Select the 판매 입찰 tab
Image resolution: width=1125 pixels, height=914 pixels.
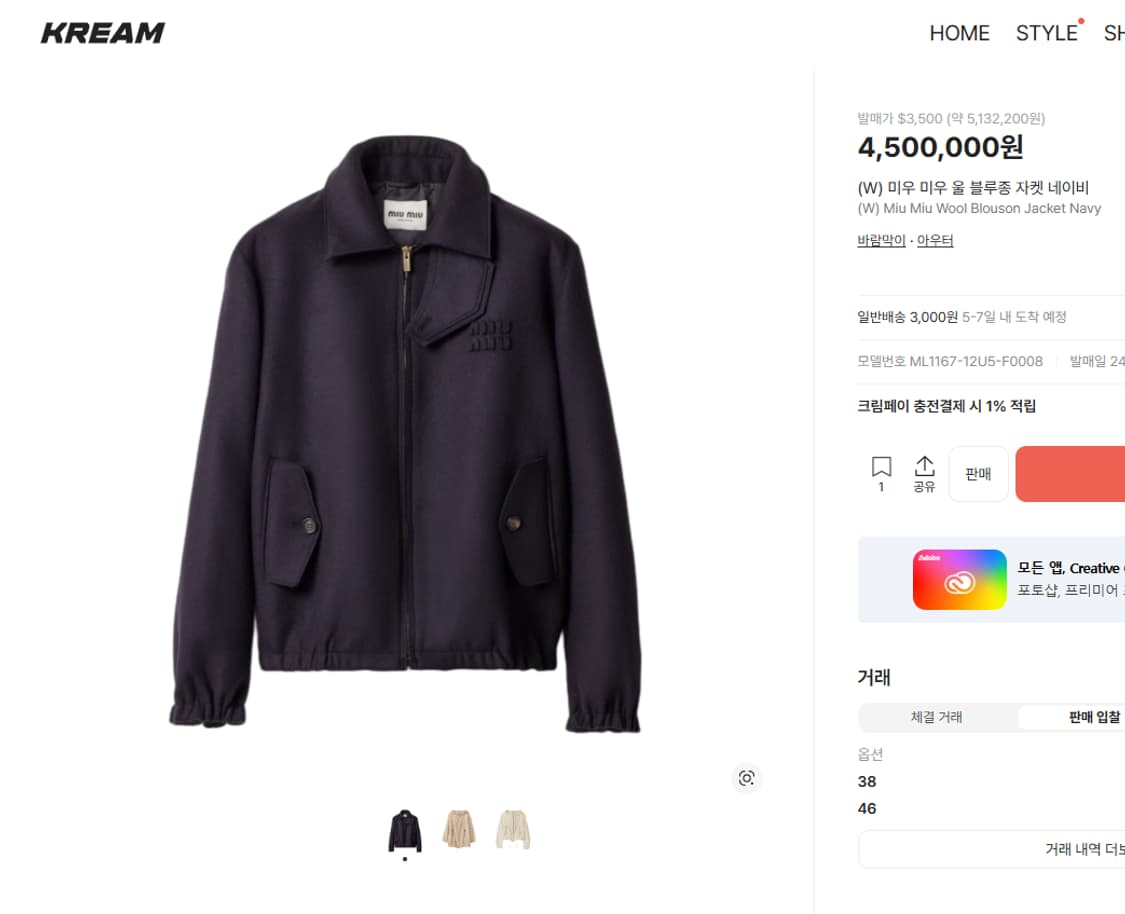tap(1093, 717)
